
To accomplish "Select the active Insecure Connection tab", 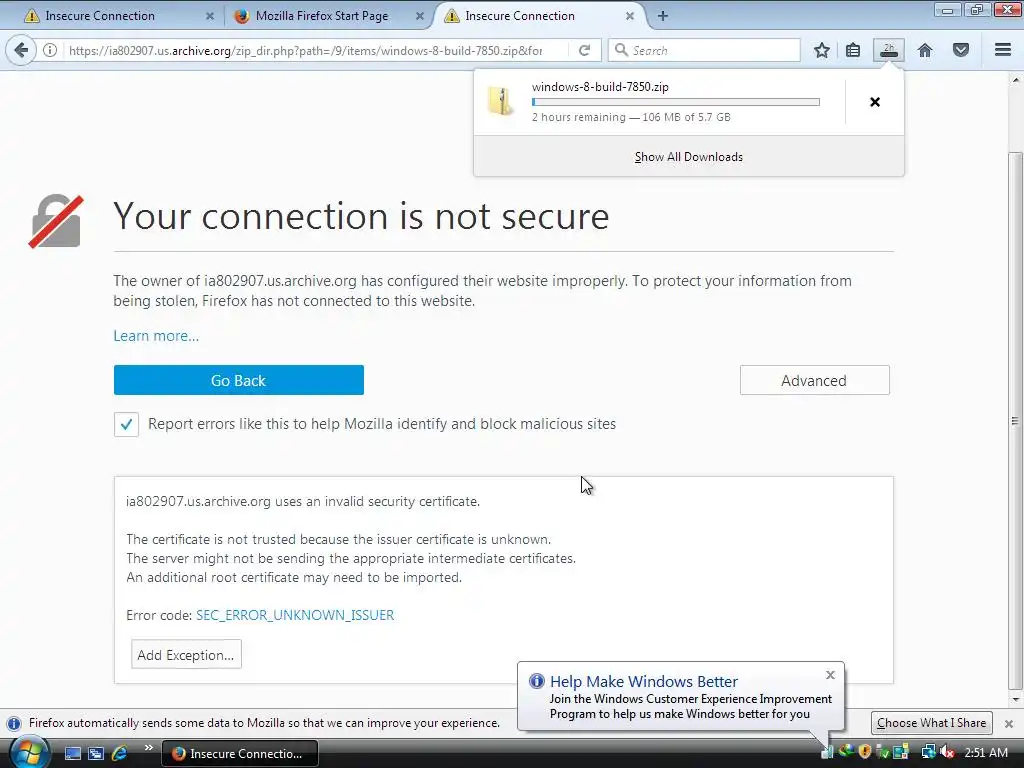I will [539, 16].
